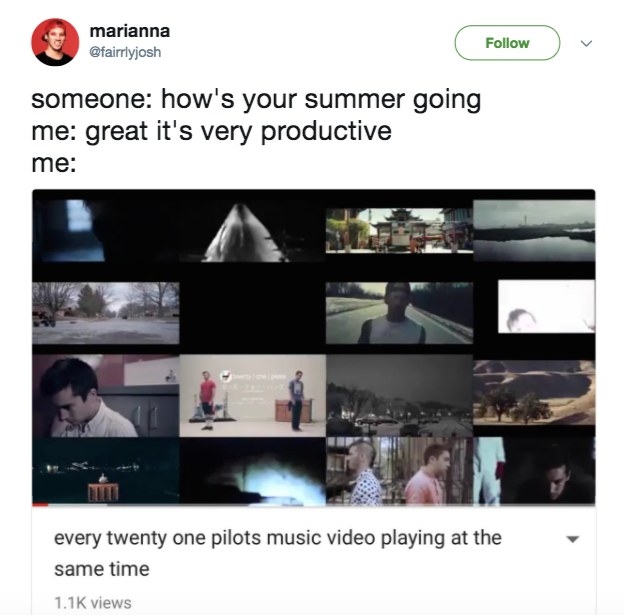624x615 pixels.
Task: Expand the video description arrow
Action: click(x=573, y=539)
